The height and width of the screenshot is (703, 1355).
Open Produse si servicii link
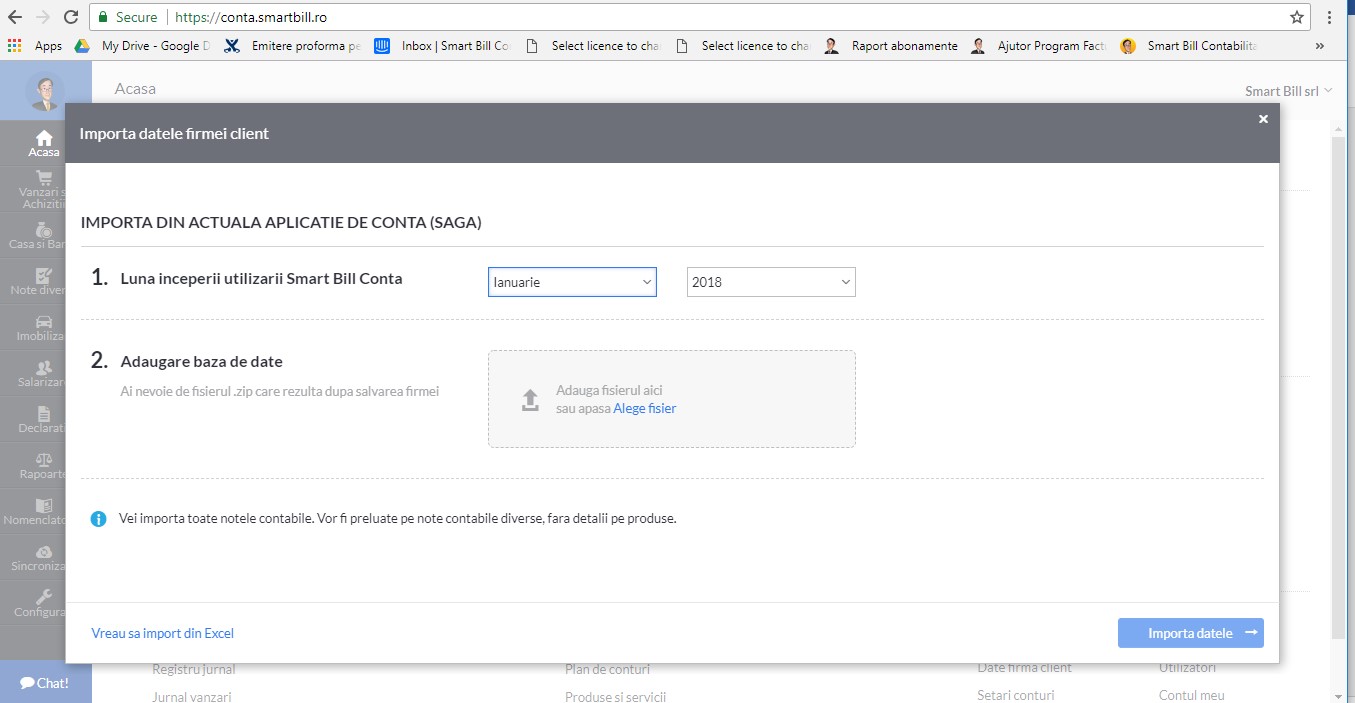615,696
